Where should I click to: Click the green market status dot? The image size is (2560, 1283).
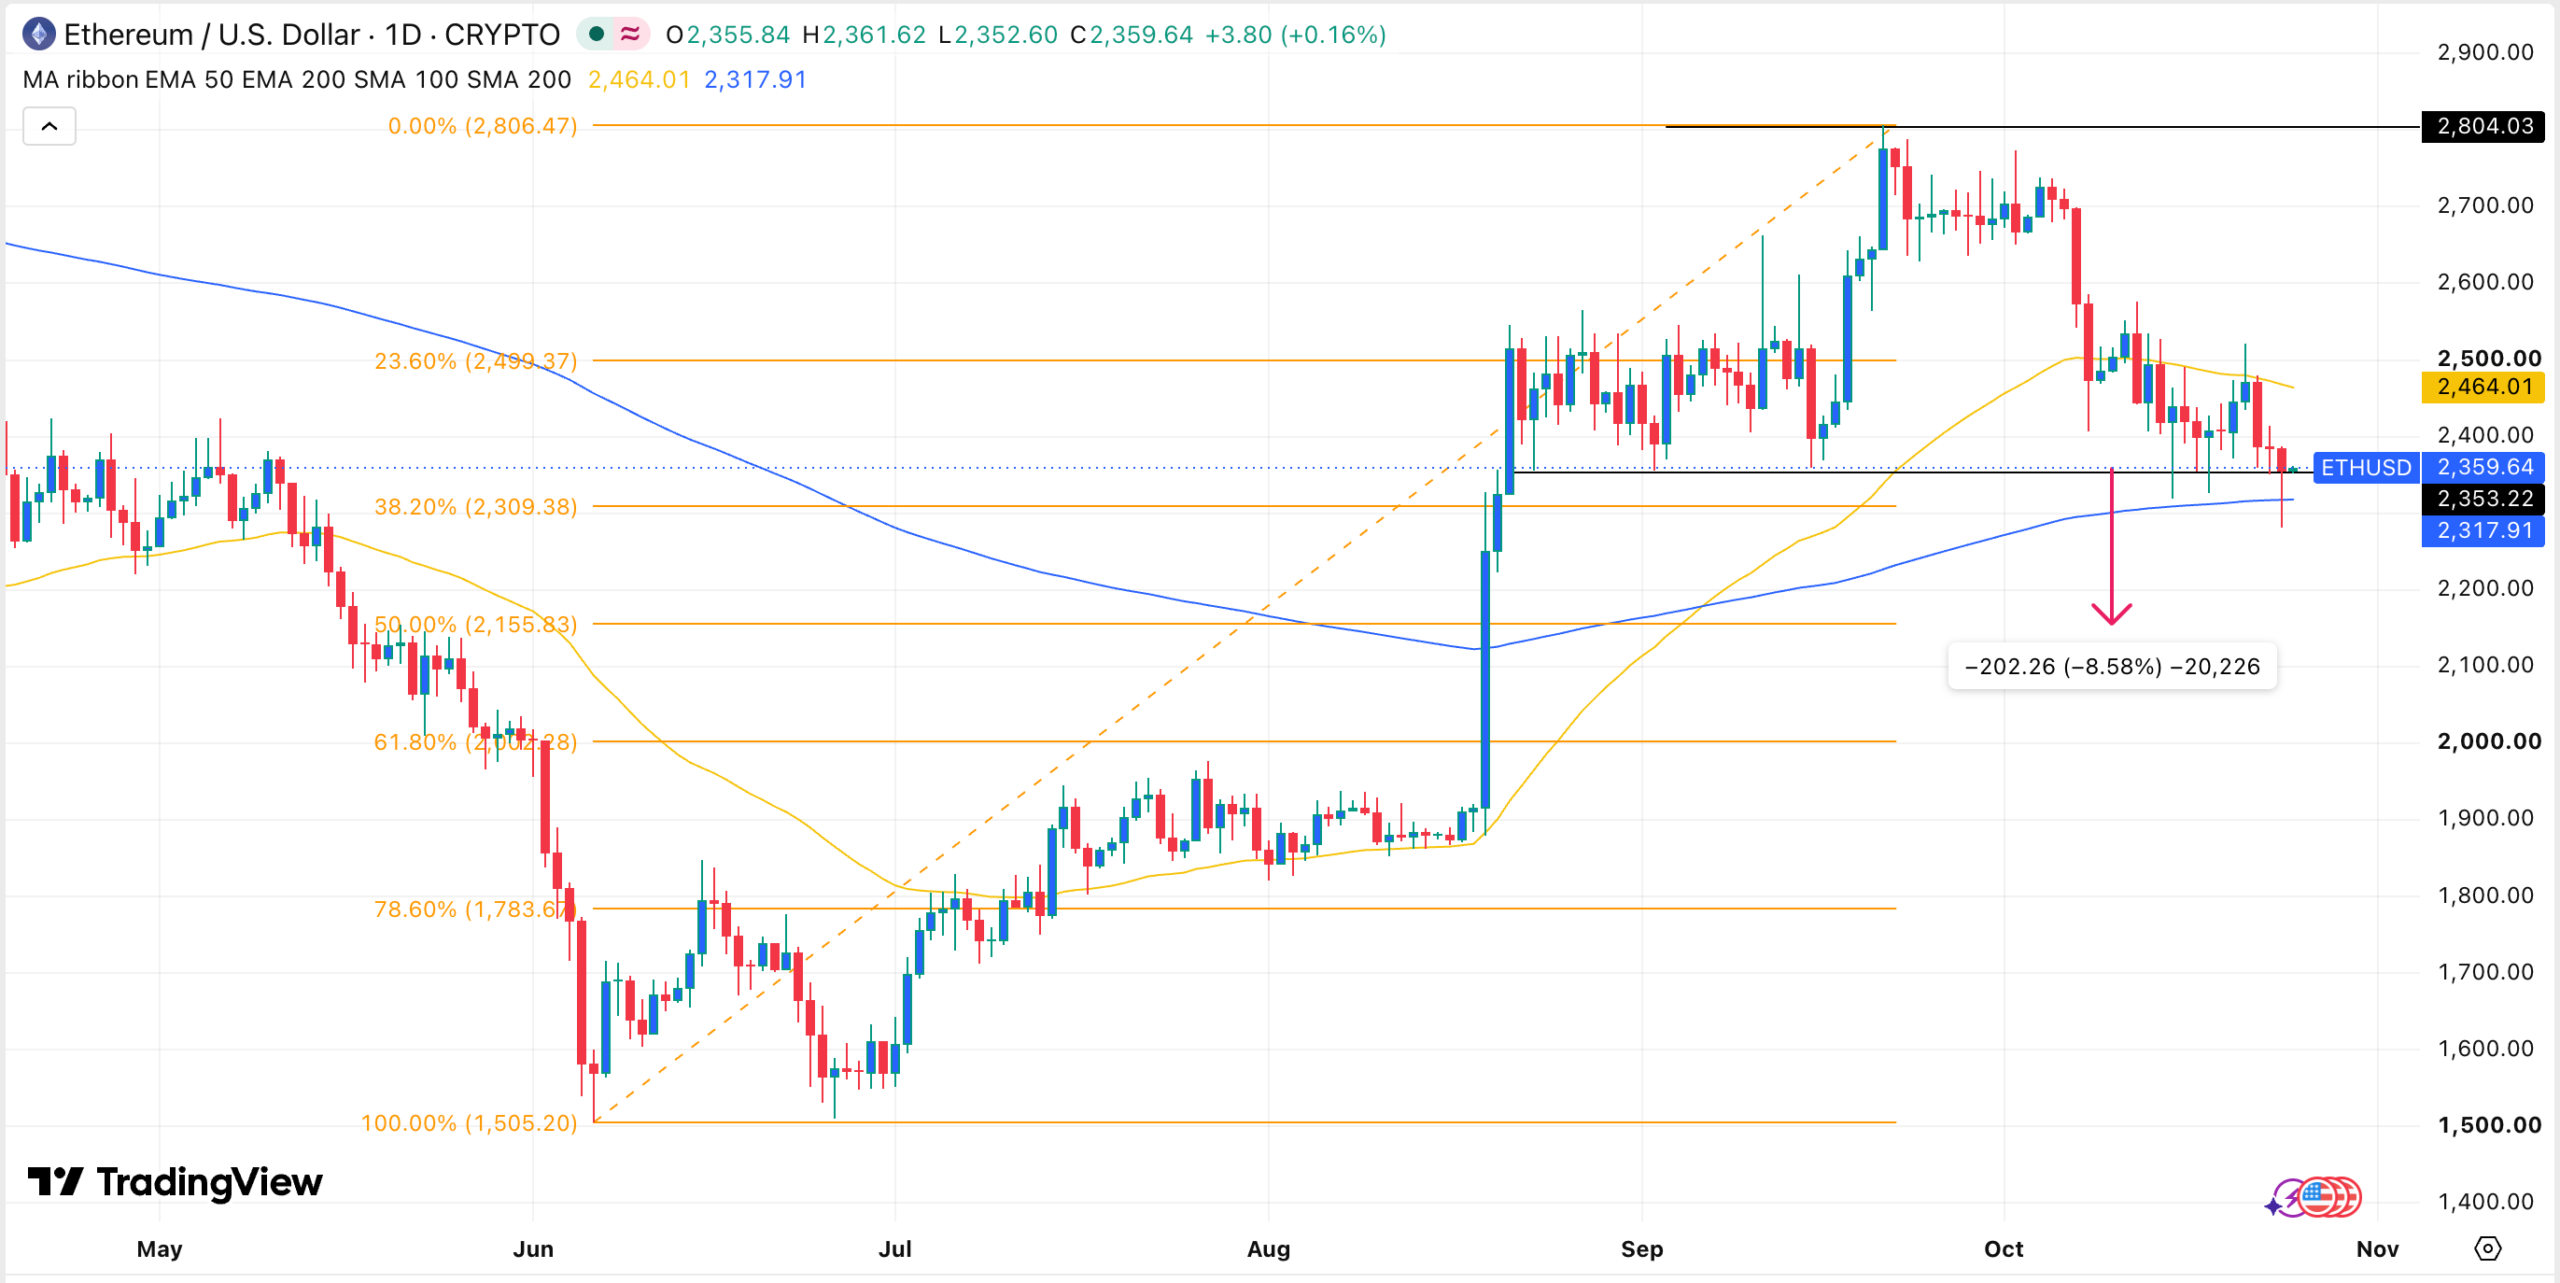click(597, 35)
